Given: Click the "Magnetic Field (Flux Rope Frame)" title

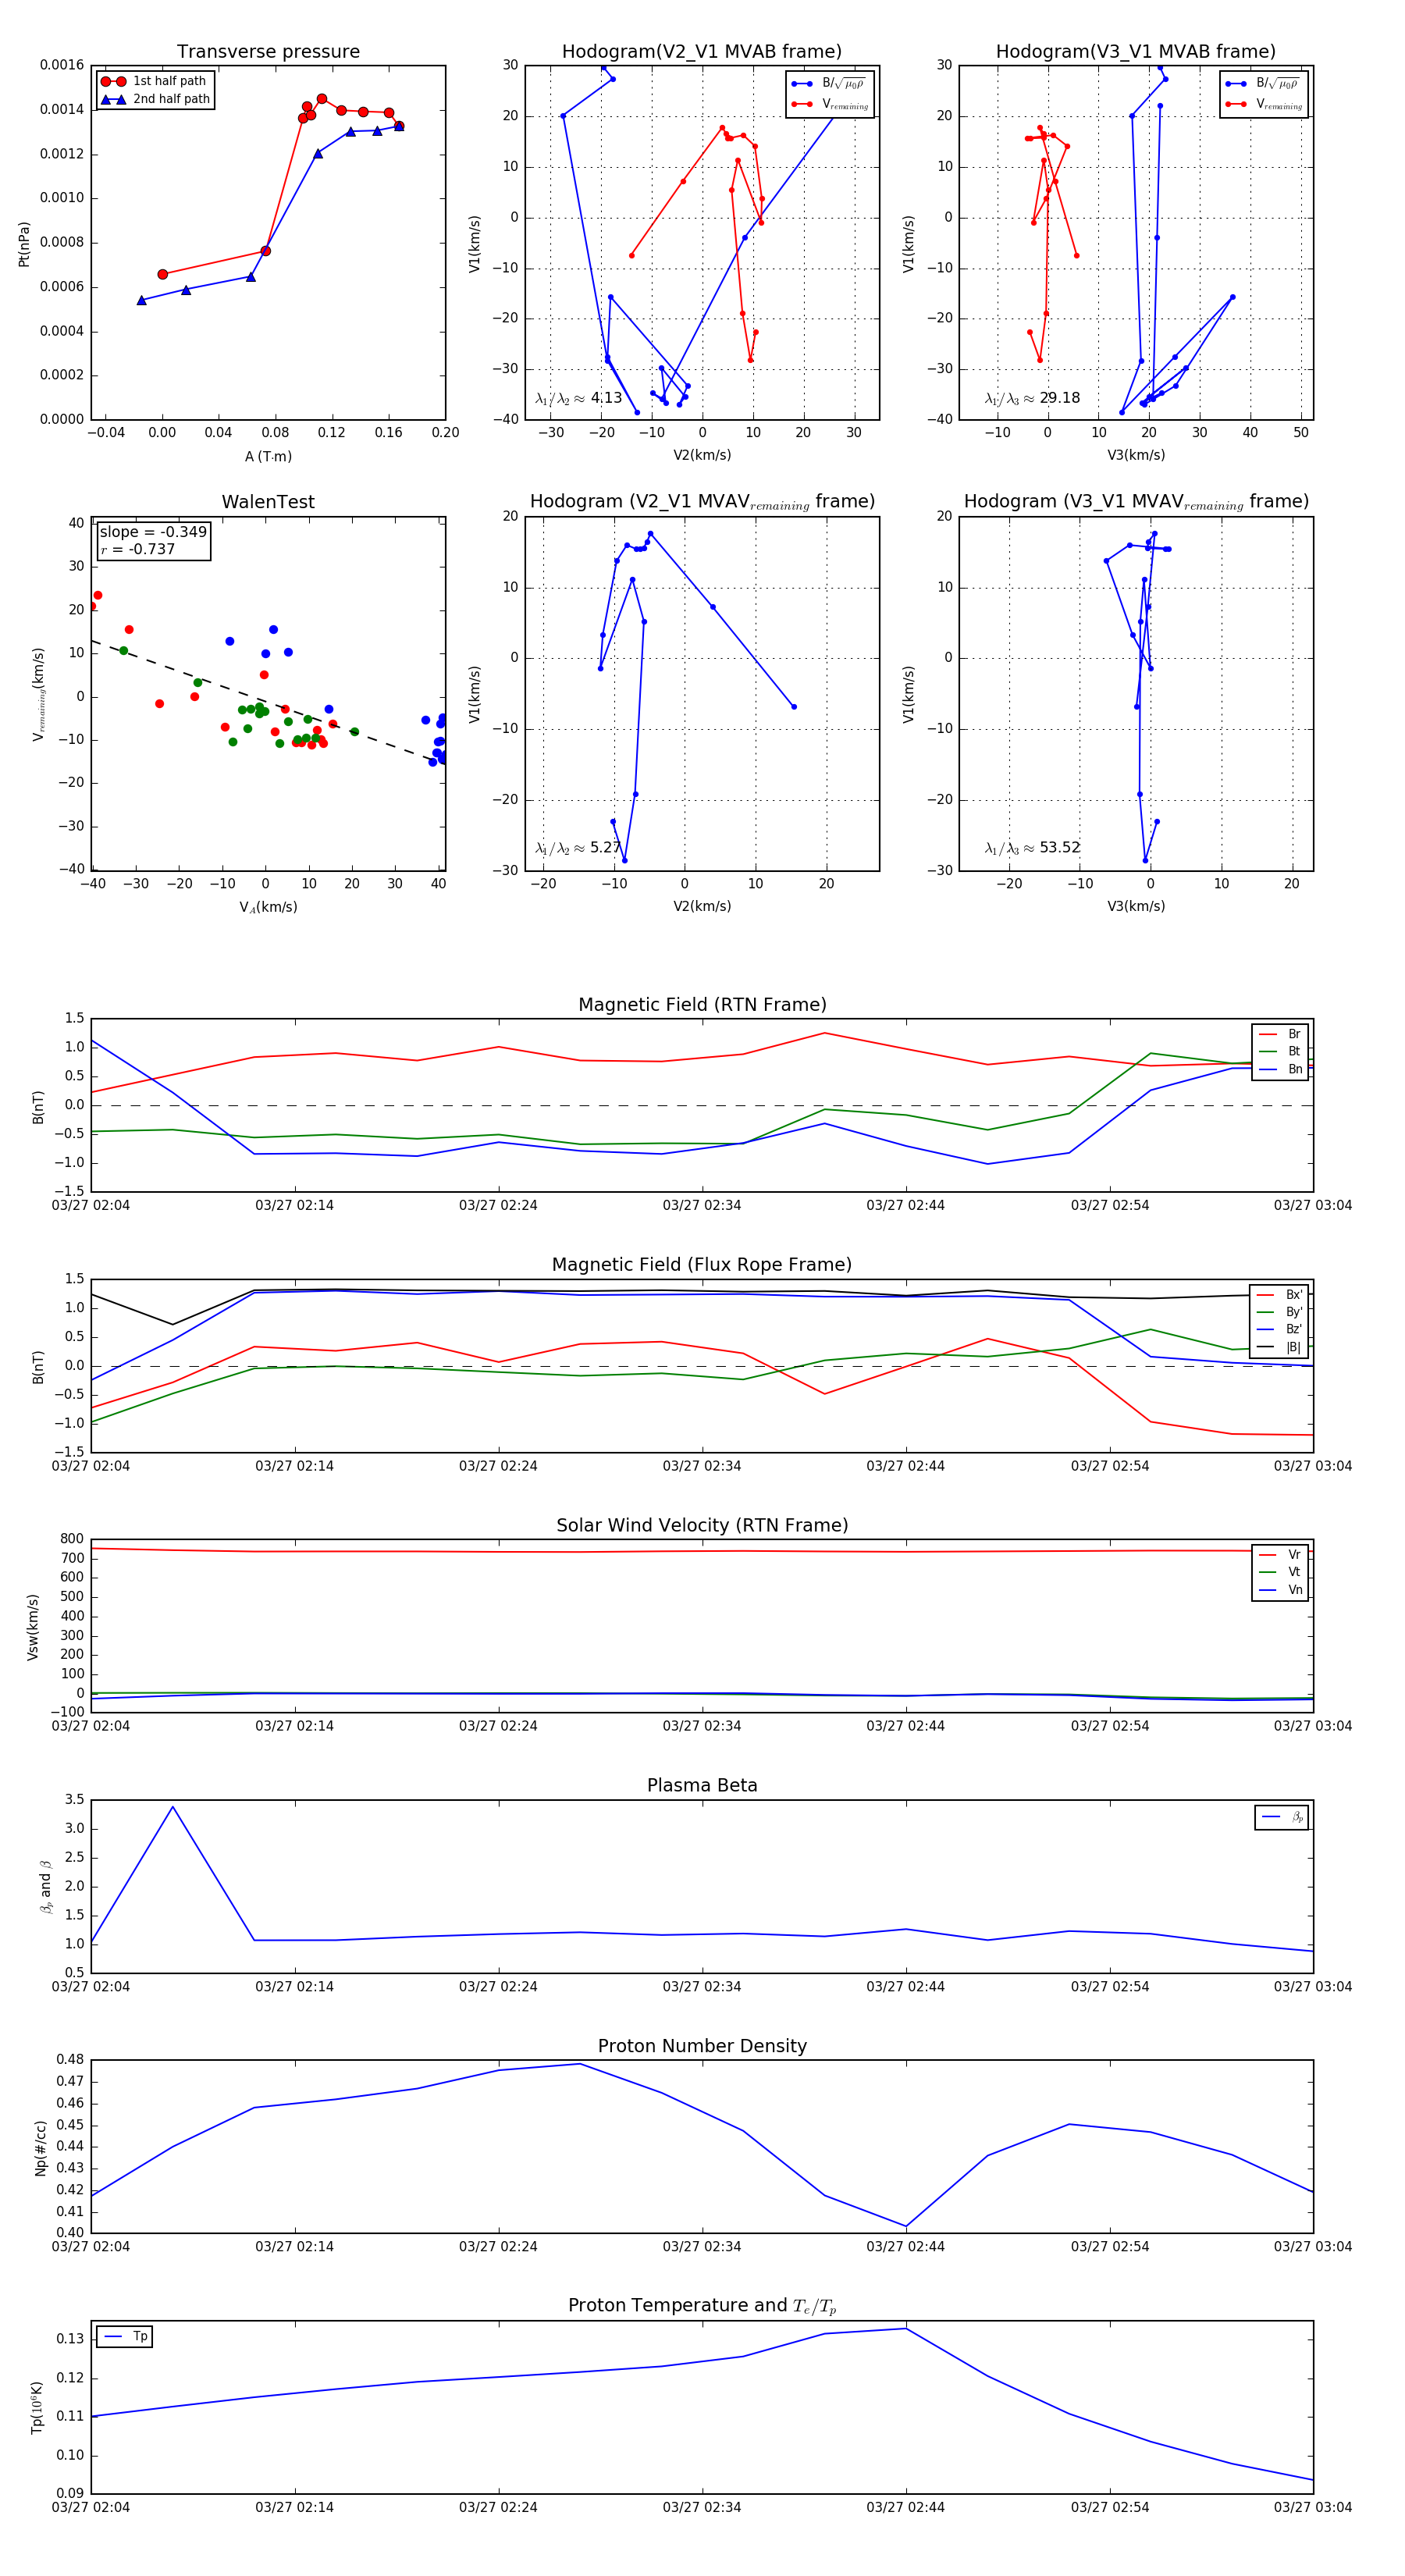Looking at the screenshot, I should pos(702,1265).
